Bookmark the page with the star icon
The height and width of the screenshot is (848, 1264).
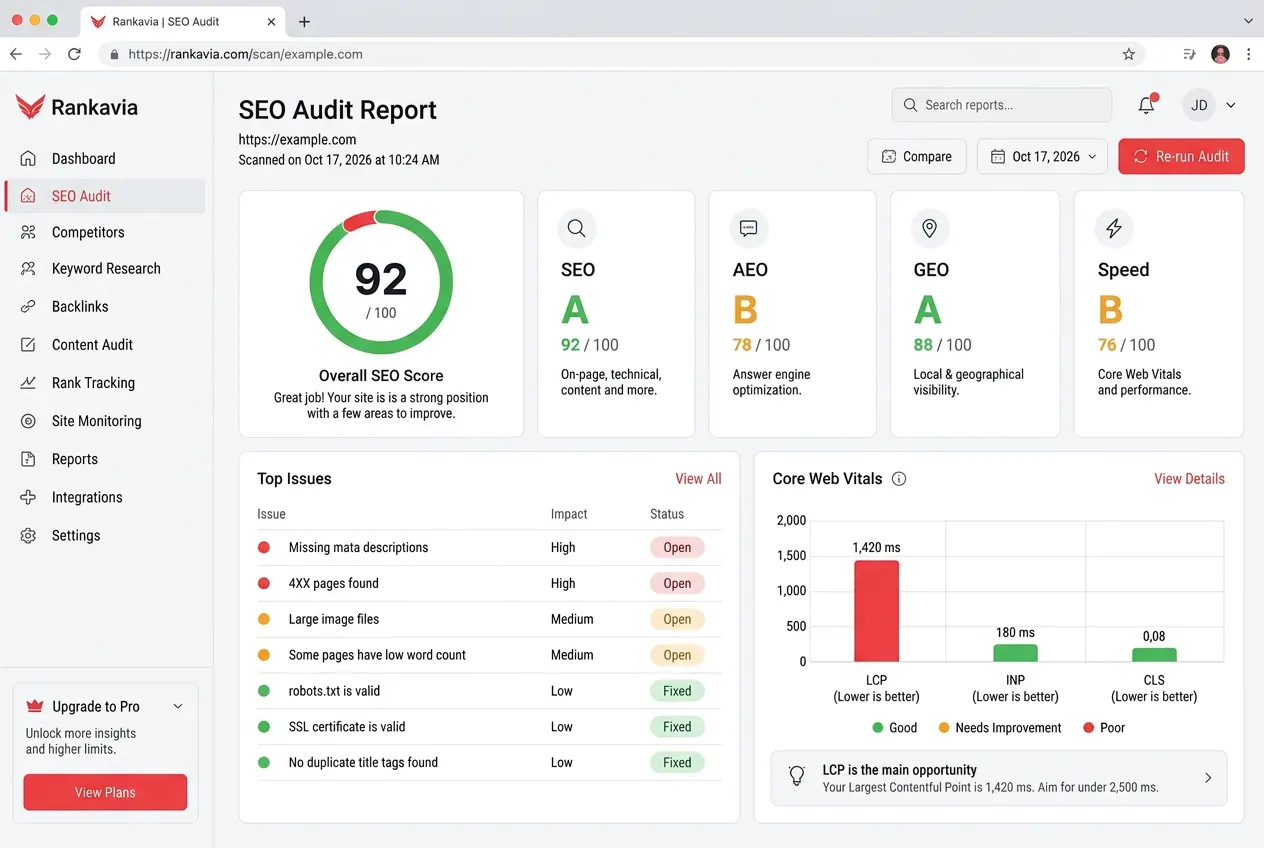pos(1129,54)
